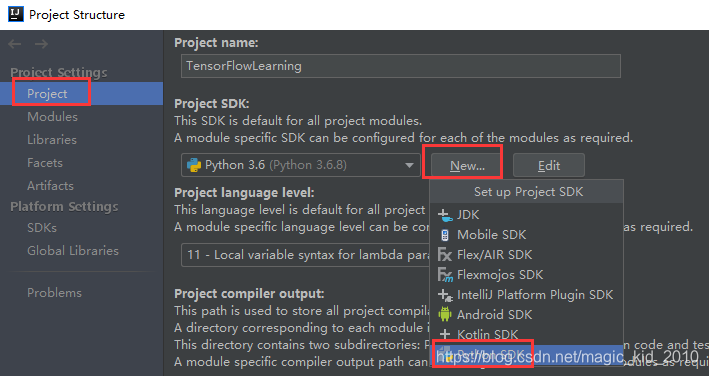The width and height of the screenshot is (709, 376).
Task: Click the Platform Settings heading
Action: 64,207
